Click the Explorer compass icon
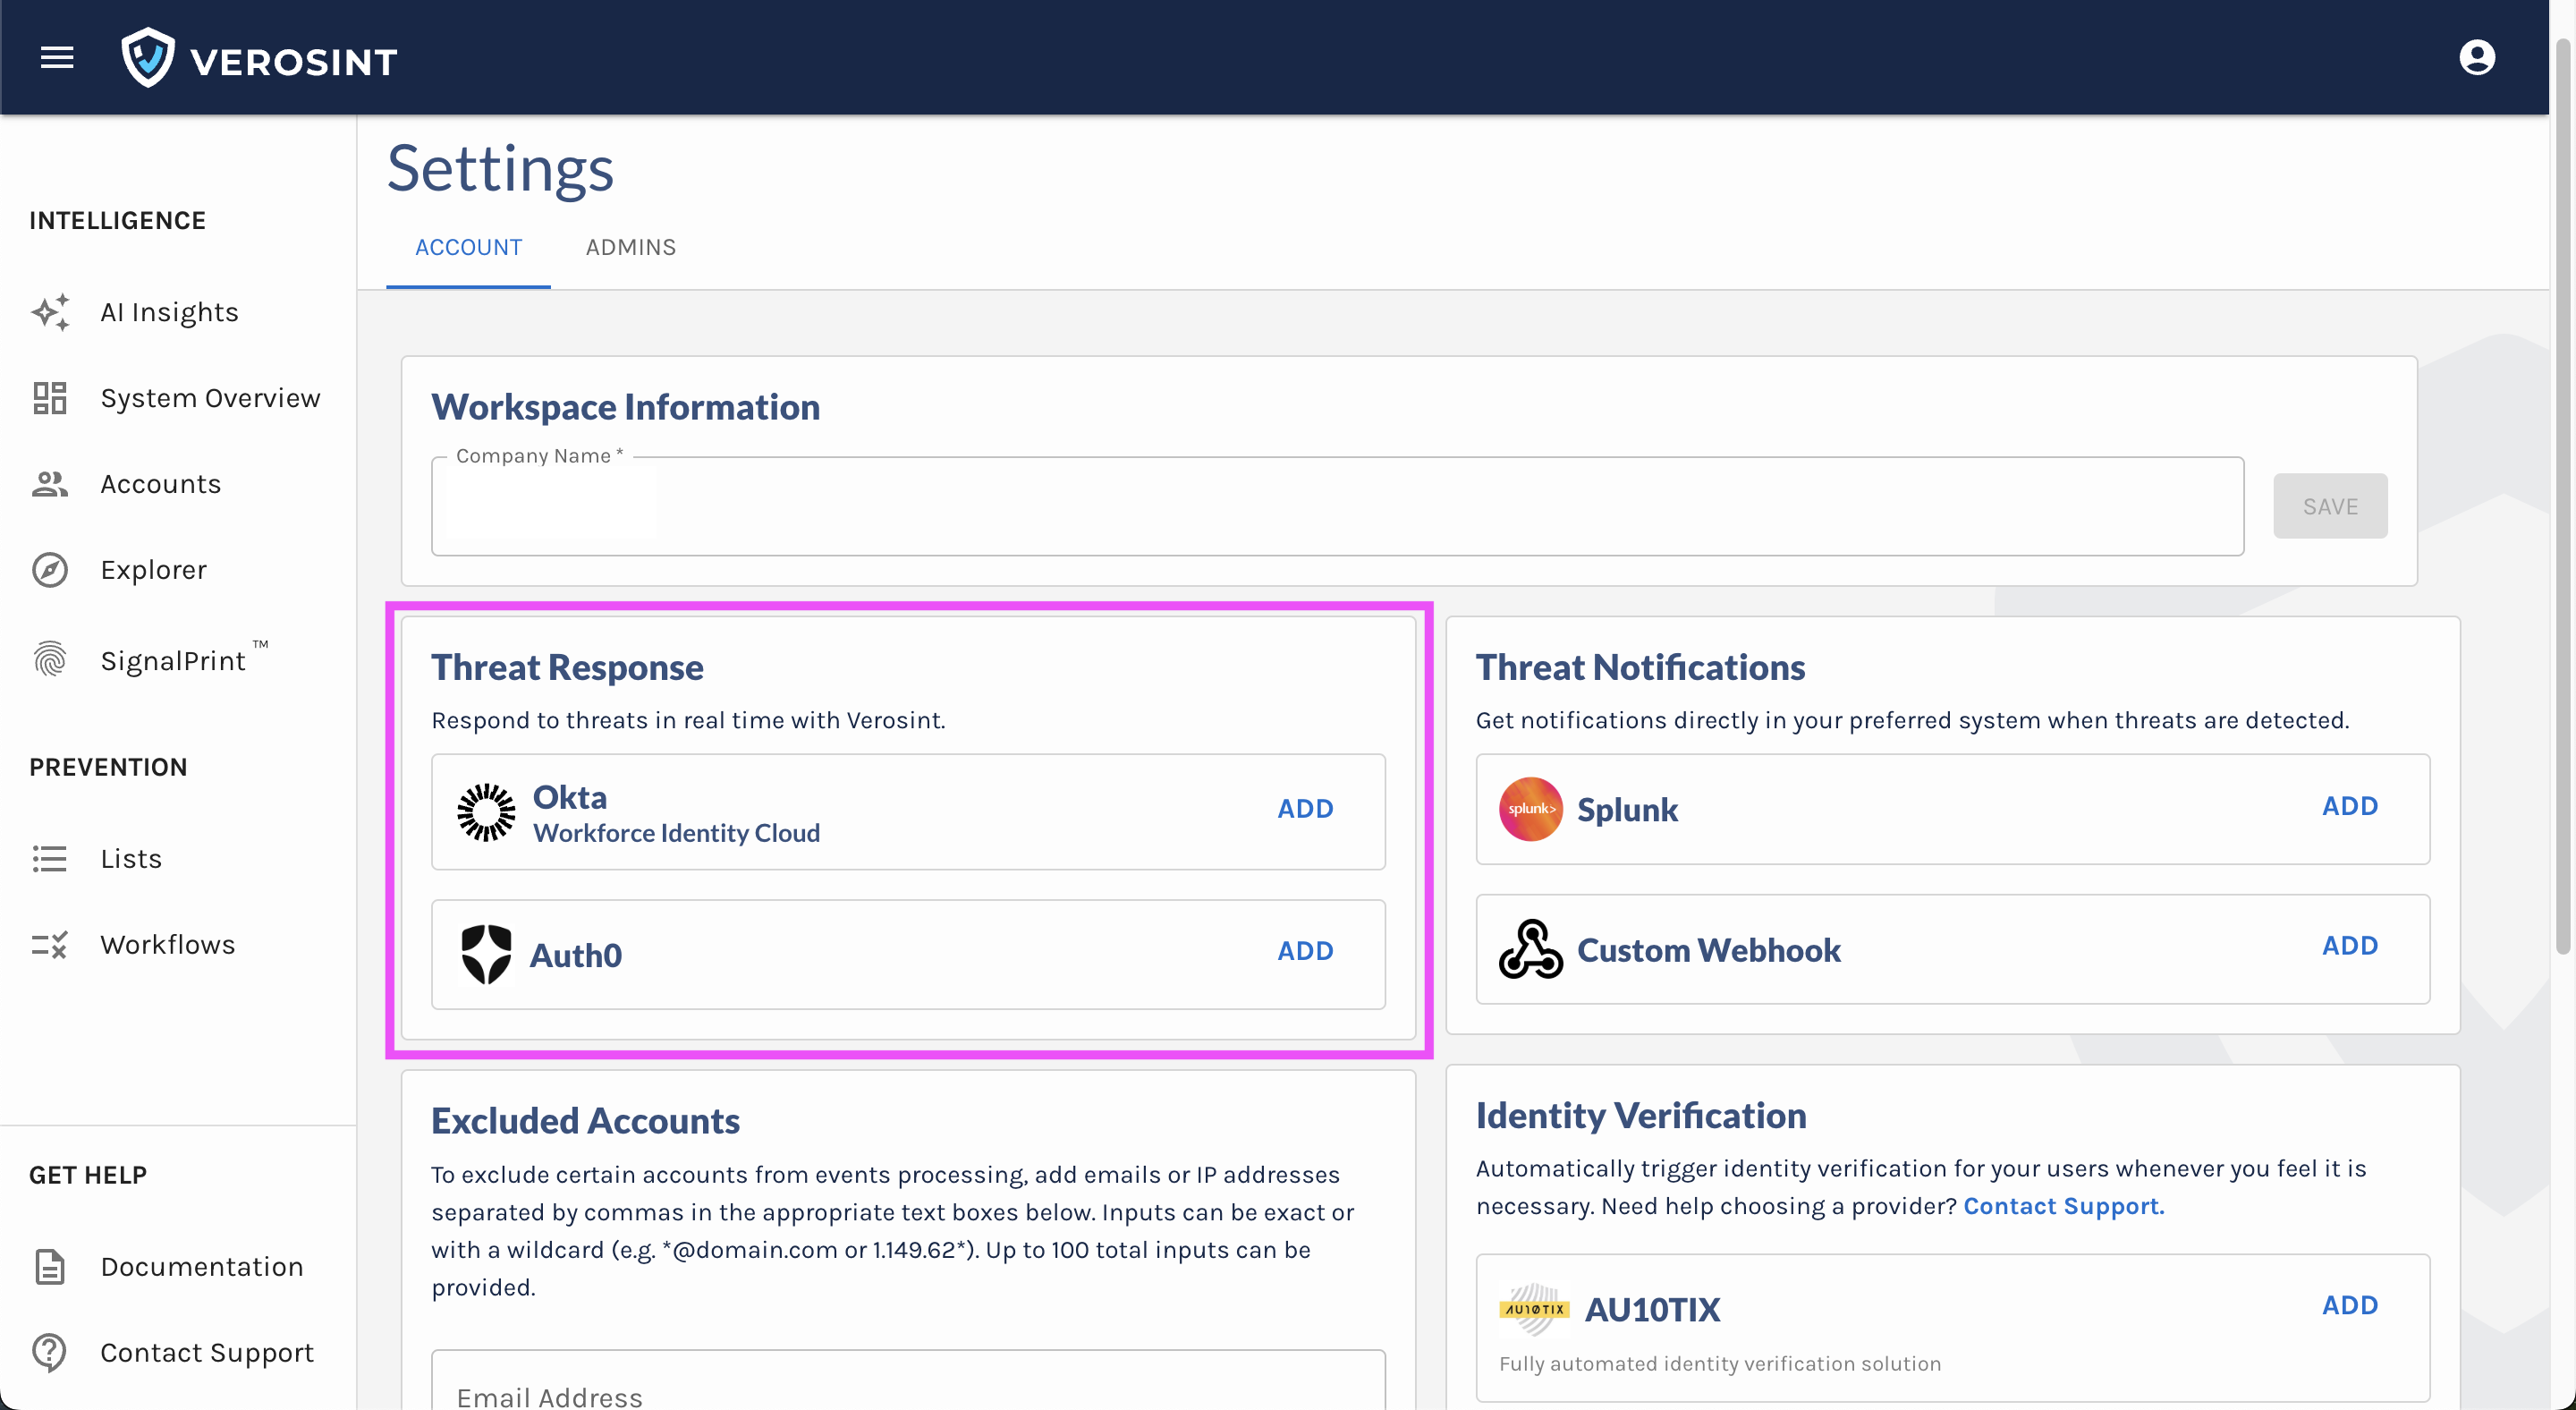The image size is (2576, 1410). 50,570
